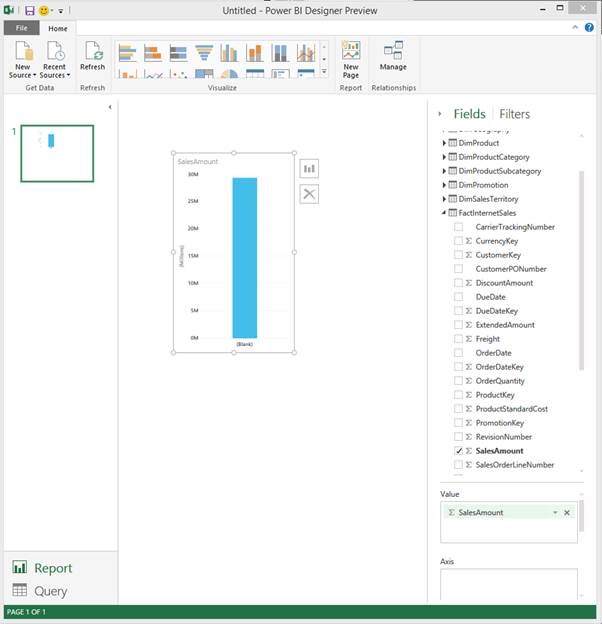Select clustered column chart visualization

(x=229, y=53)
